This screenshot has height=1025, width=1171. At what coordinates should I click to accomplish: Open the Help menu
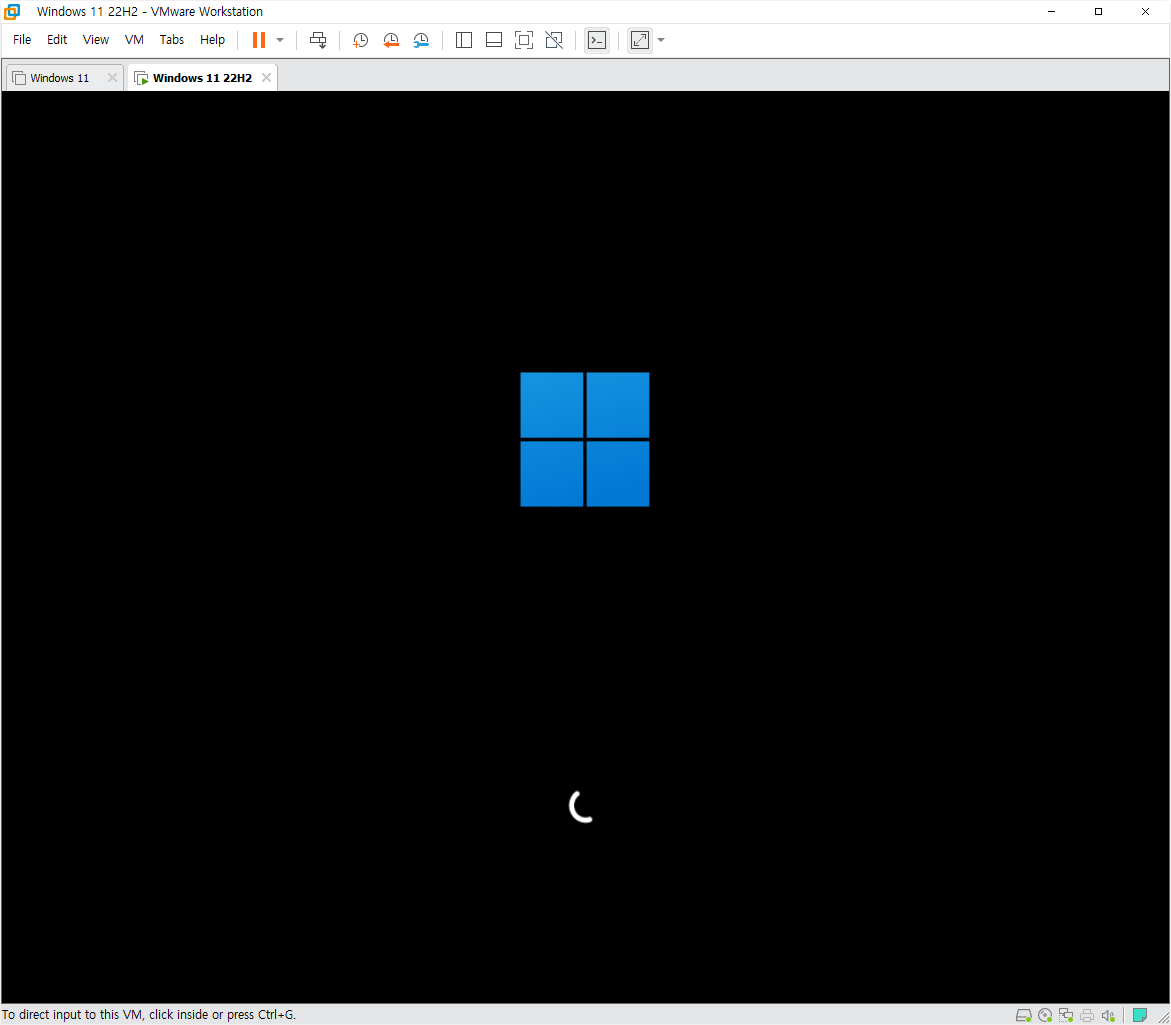coord(212,40)
